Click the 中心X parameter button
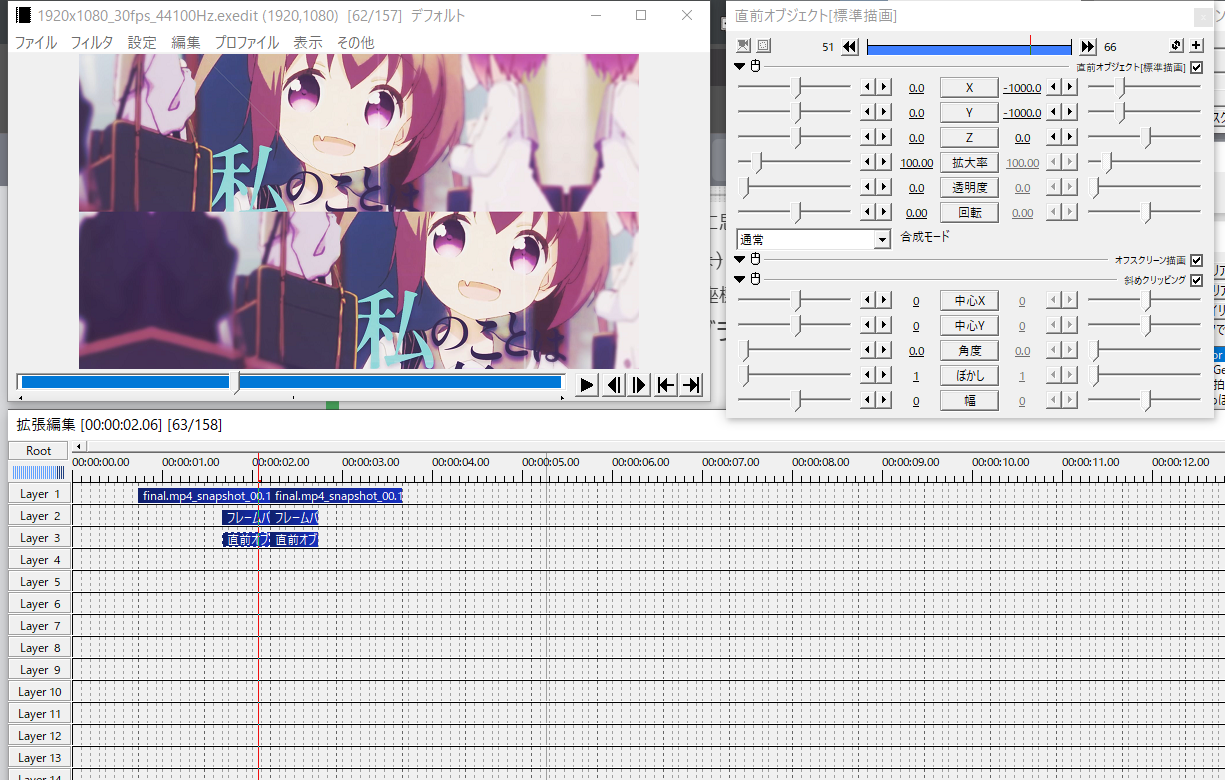This screenshot has width=1225, height=780. (969, 300)
